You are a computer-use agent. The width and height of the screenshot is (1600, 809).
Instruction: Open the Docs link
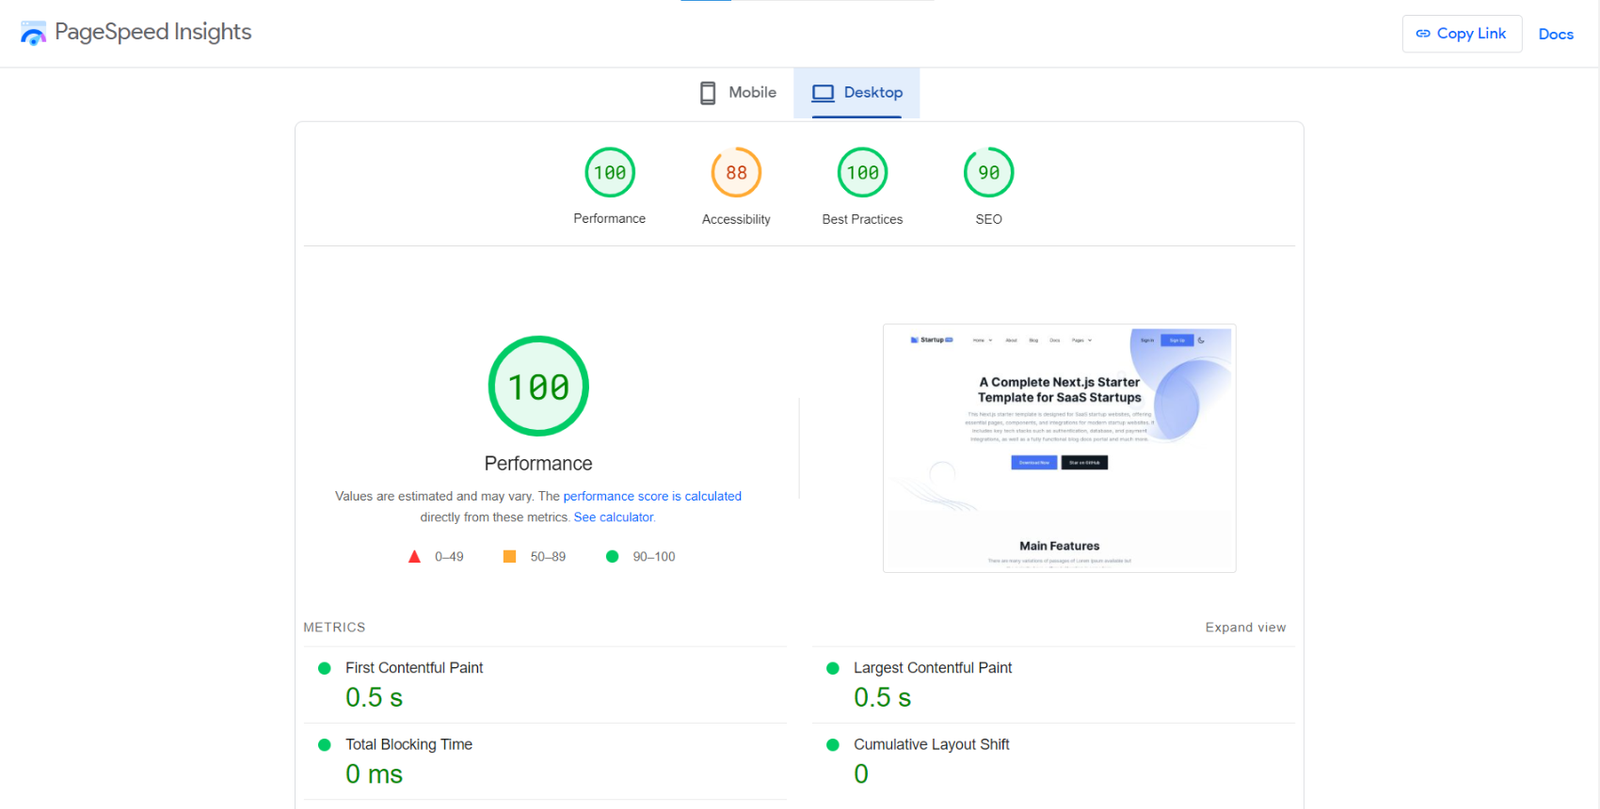pos(1556,34)
